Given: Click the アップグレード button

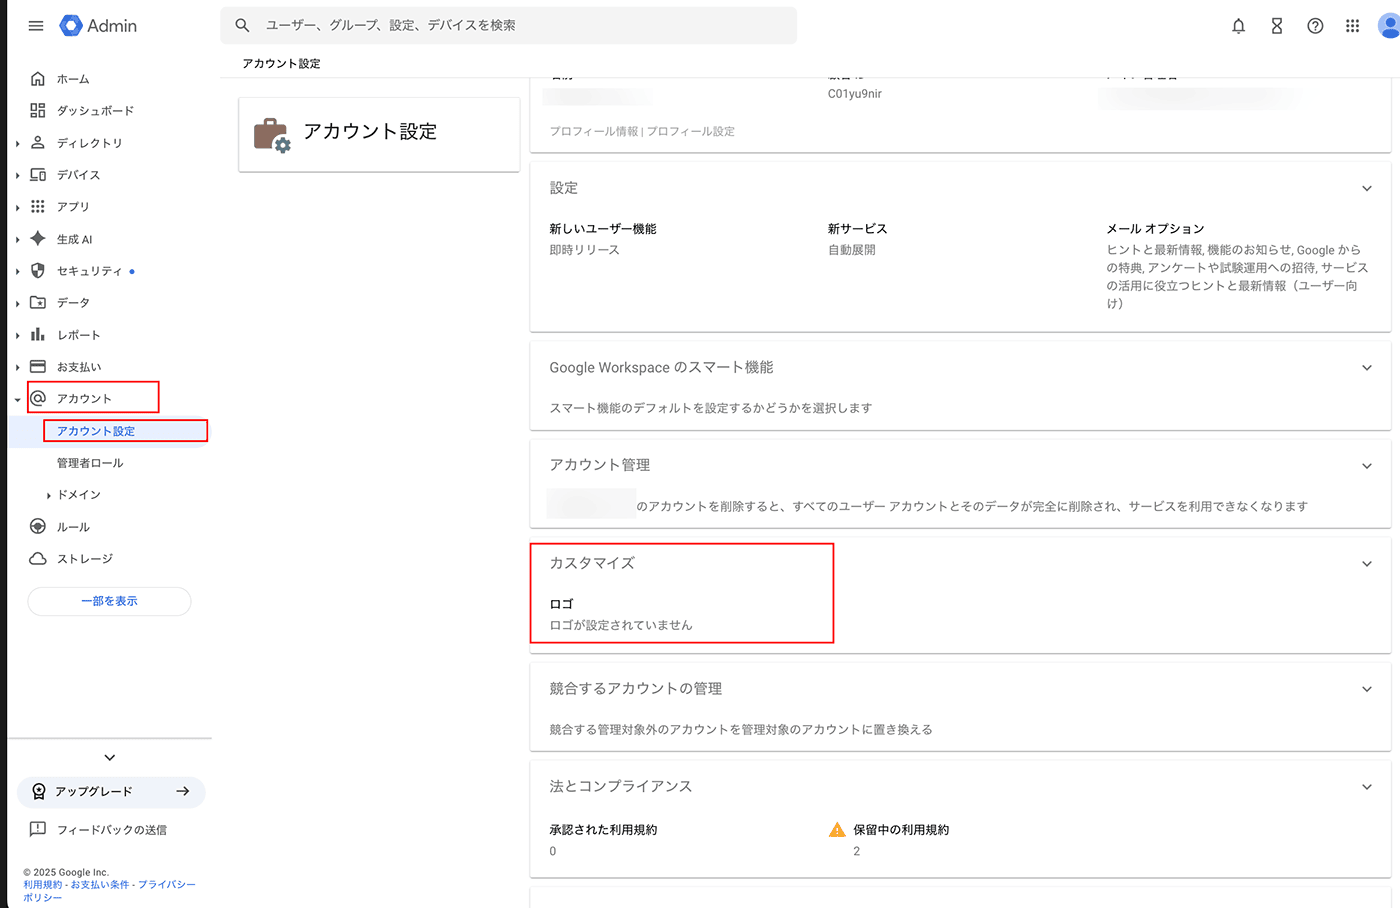Looking at the screenshot, I should click(x=111, y=792).
